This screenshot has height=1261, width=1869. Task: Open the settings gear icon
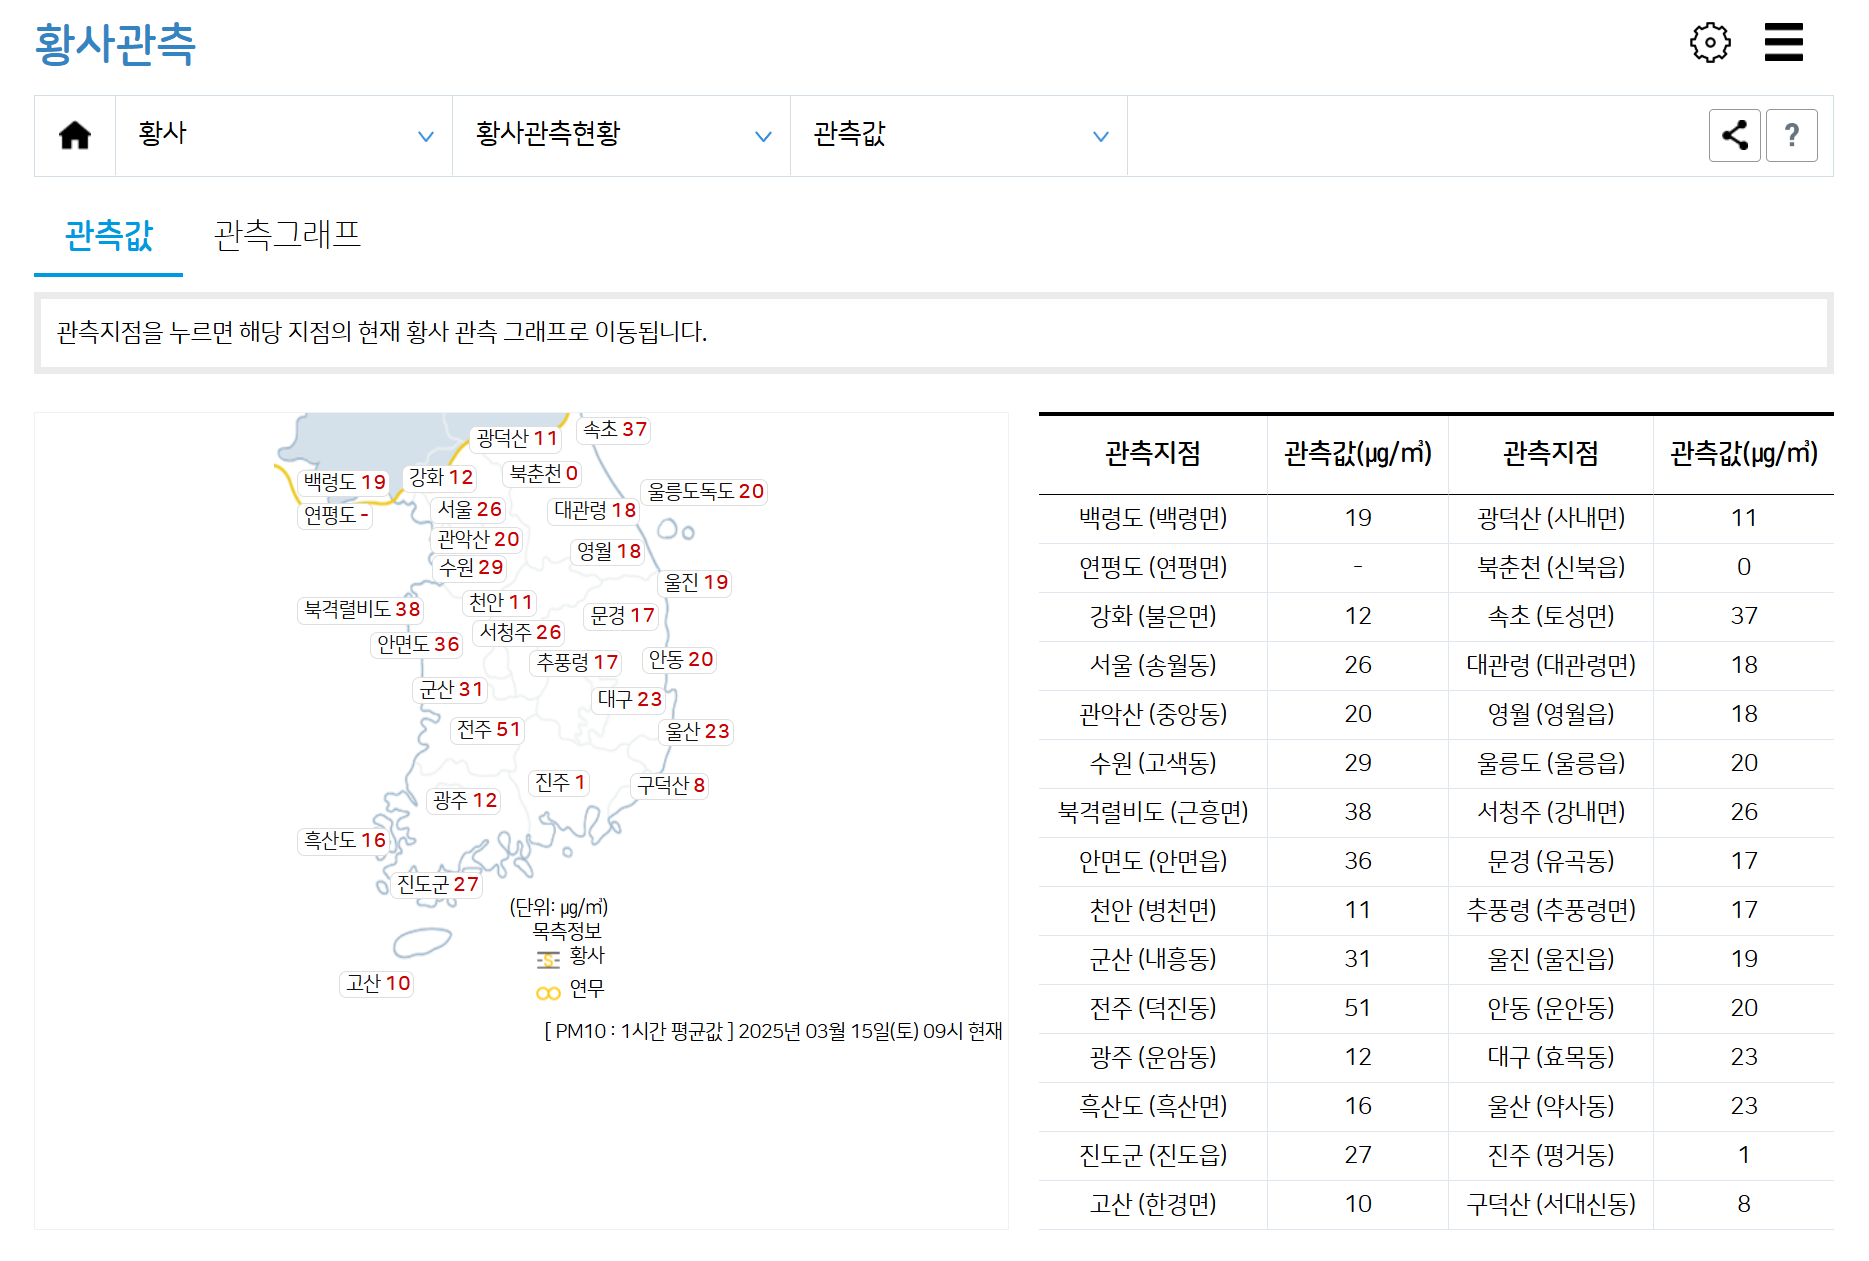click(x=1711, y=42)
